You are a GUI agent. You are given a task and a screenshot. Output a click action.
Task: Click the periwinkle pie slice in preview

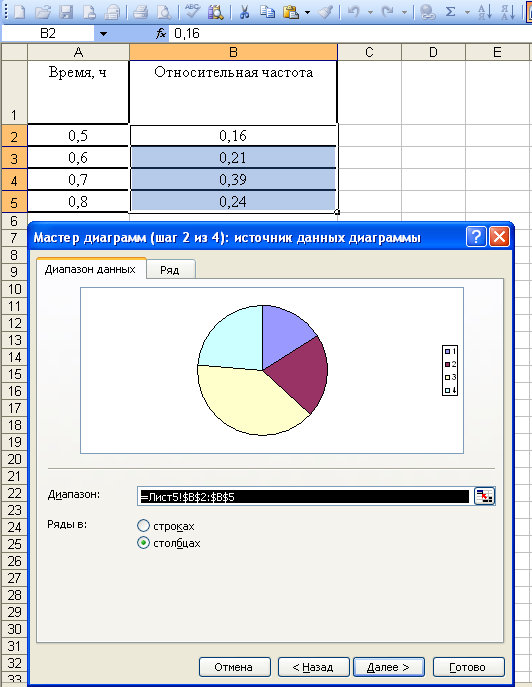(x=283, y=333)
